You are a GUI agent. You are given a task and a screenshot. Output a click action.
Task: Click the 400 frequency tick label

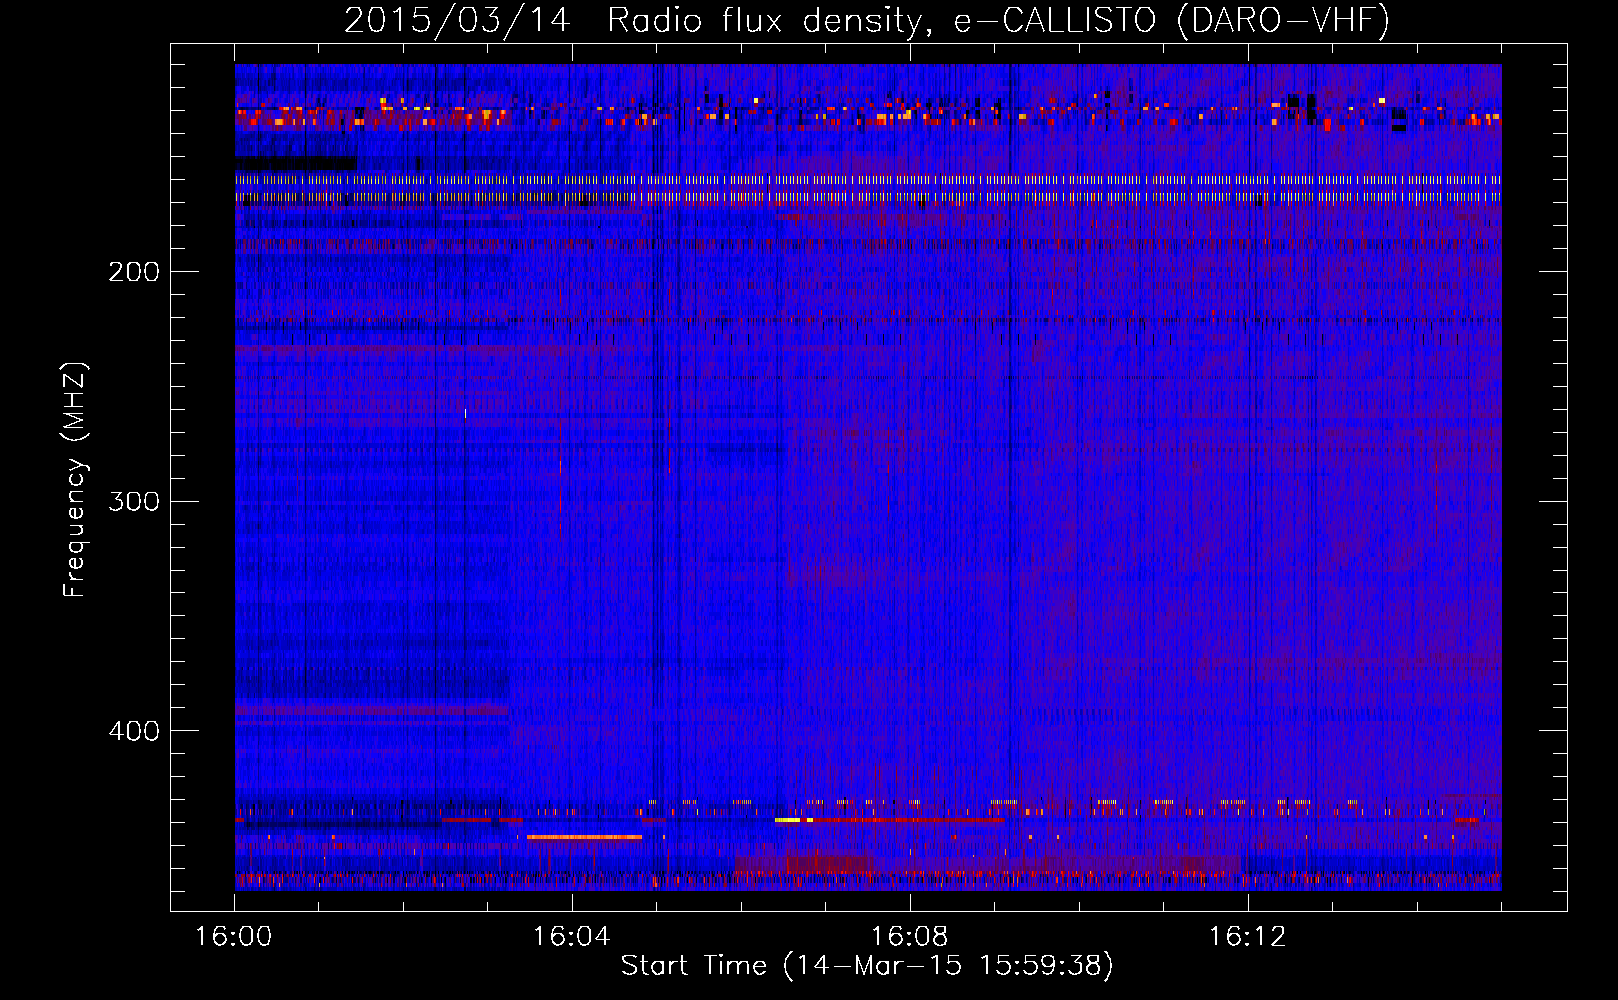coord(134,731)
